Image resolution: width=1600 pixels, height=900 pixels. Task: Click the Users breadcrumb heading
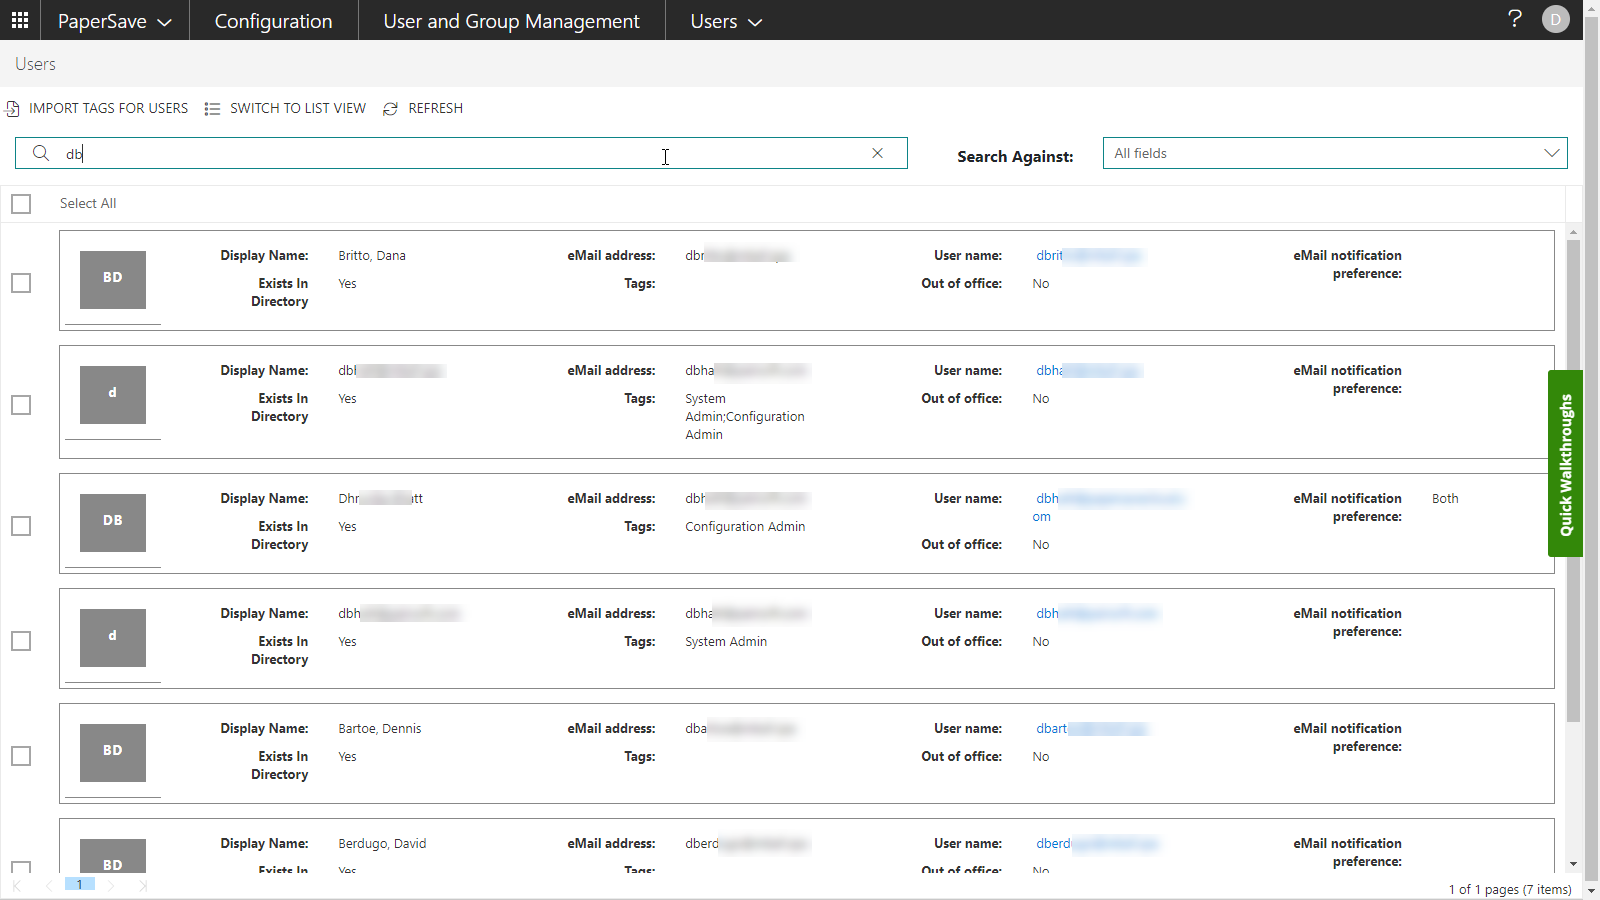pyautogui.click(x=35, y=64)
